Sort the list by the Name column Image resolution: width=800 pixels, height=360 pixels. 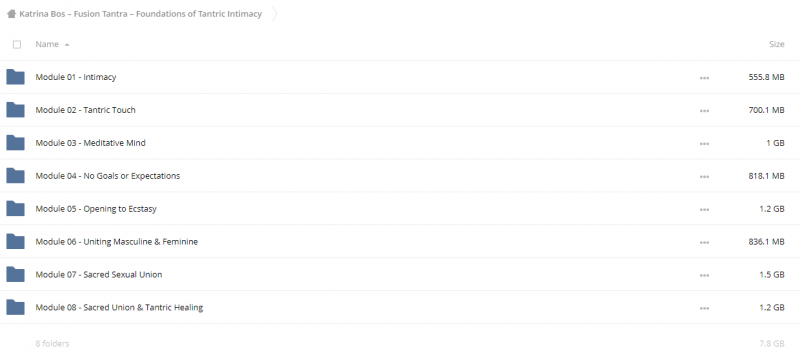pos(47,44)
